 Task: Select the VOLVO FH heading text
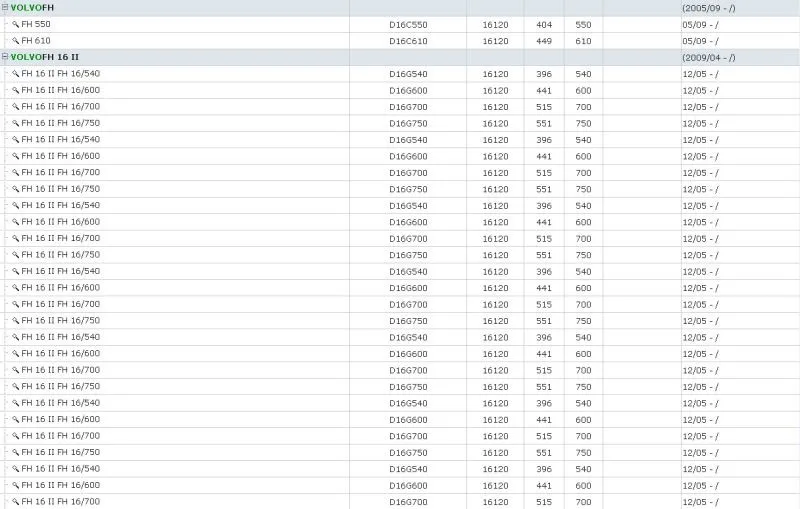(32, 8)
